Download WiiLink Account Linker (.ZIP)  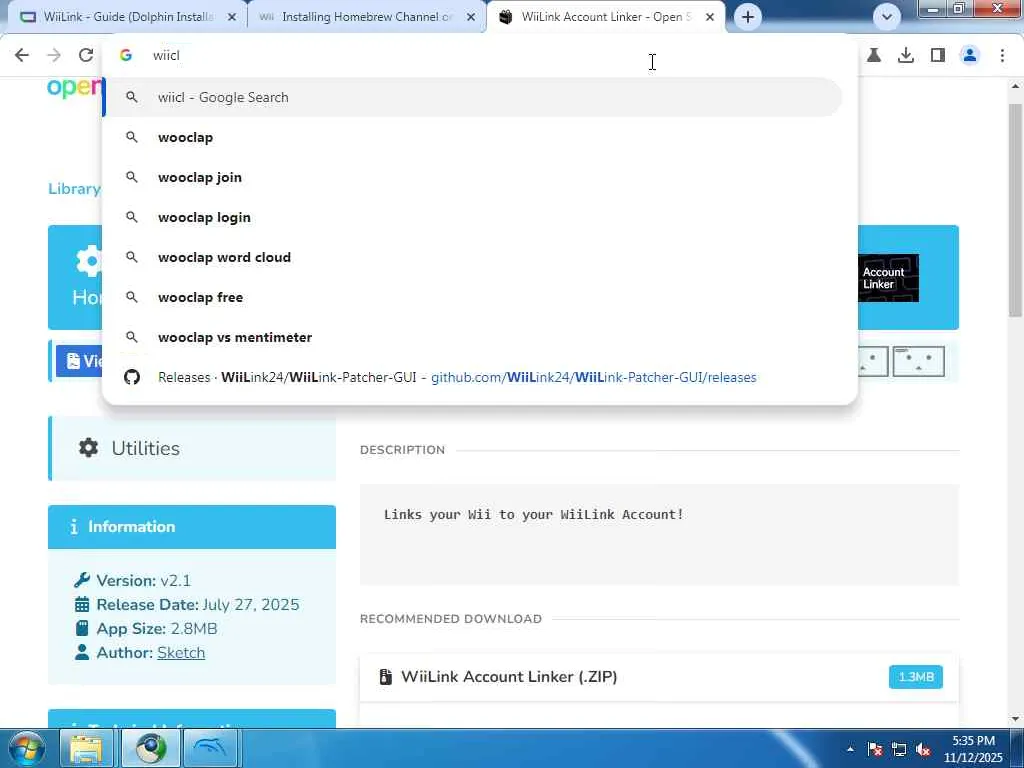coord(509,677)
